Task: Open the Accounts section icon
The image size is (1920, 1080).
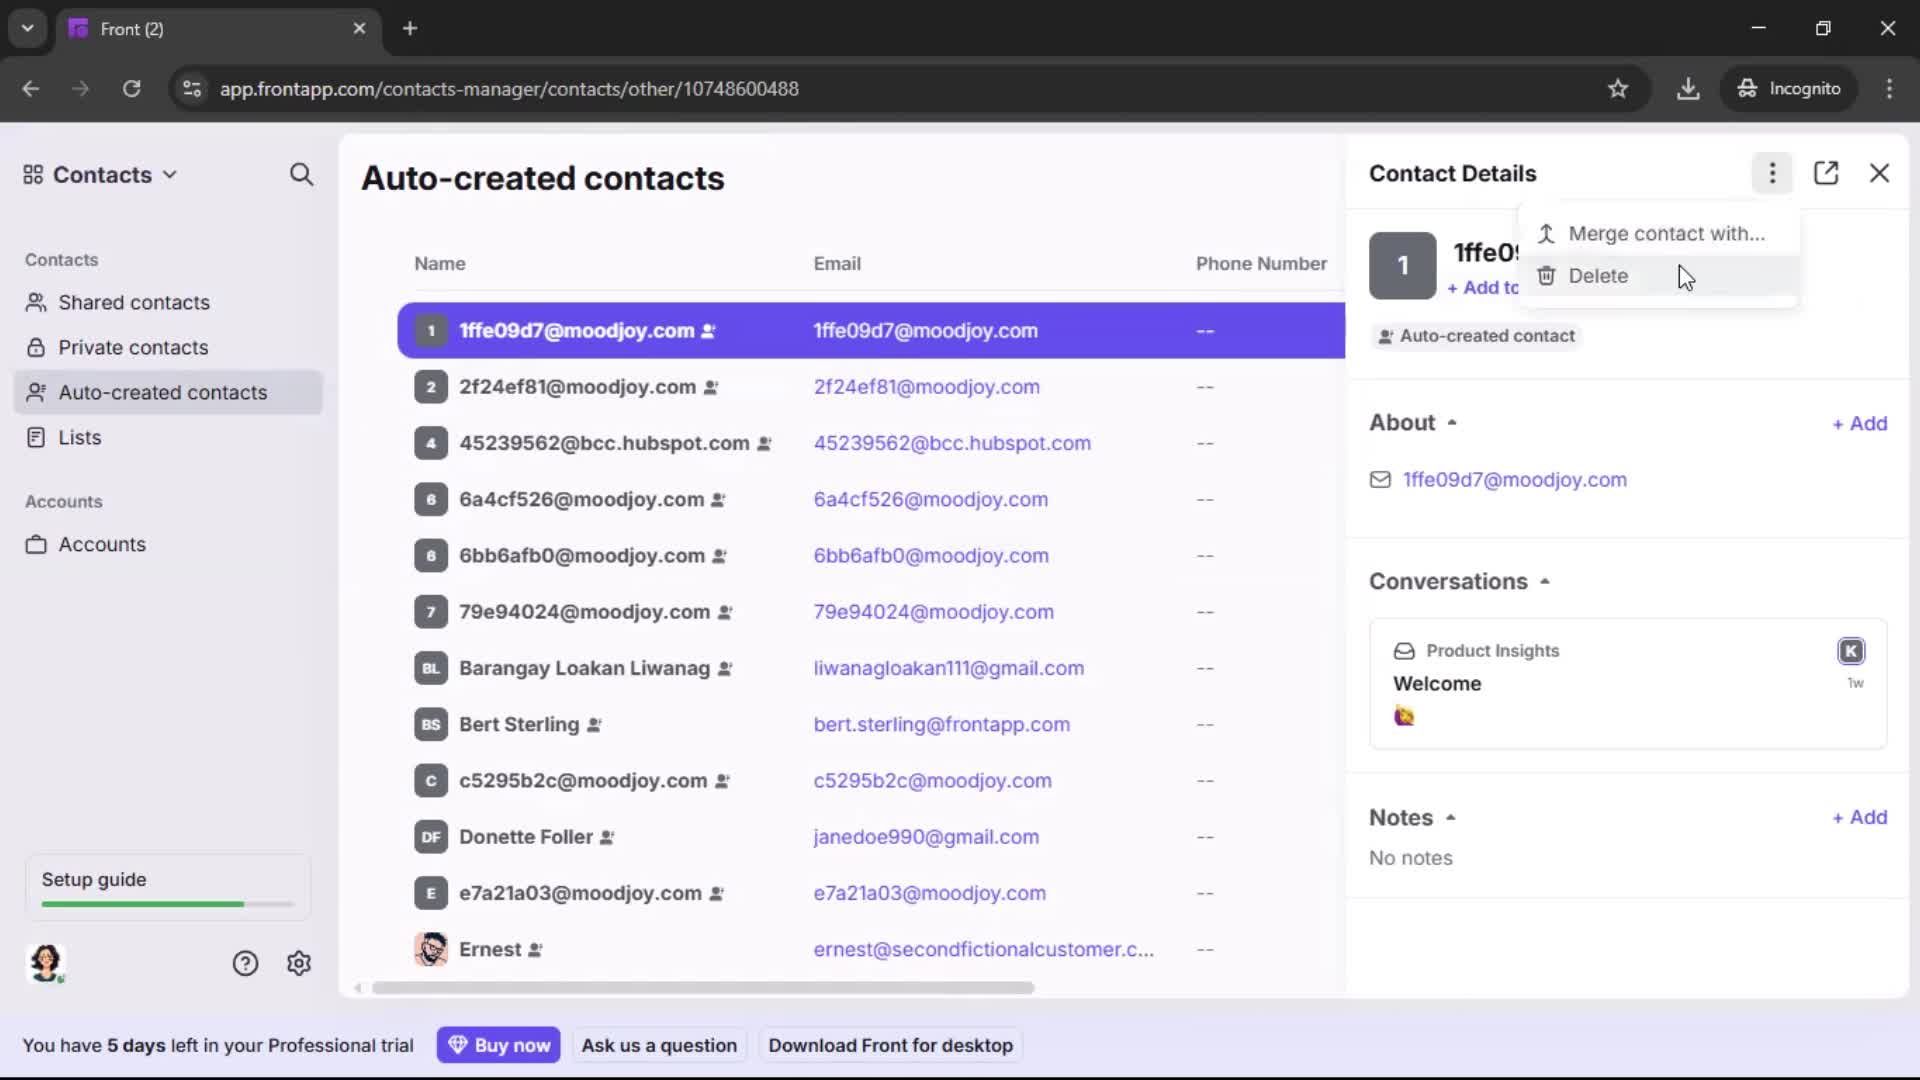Action: tap(36, 544)
